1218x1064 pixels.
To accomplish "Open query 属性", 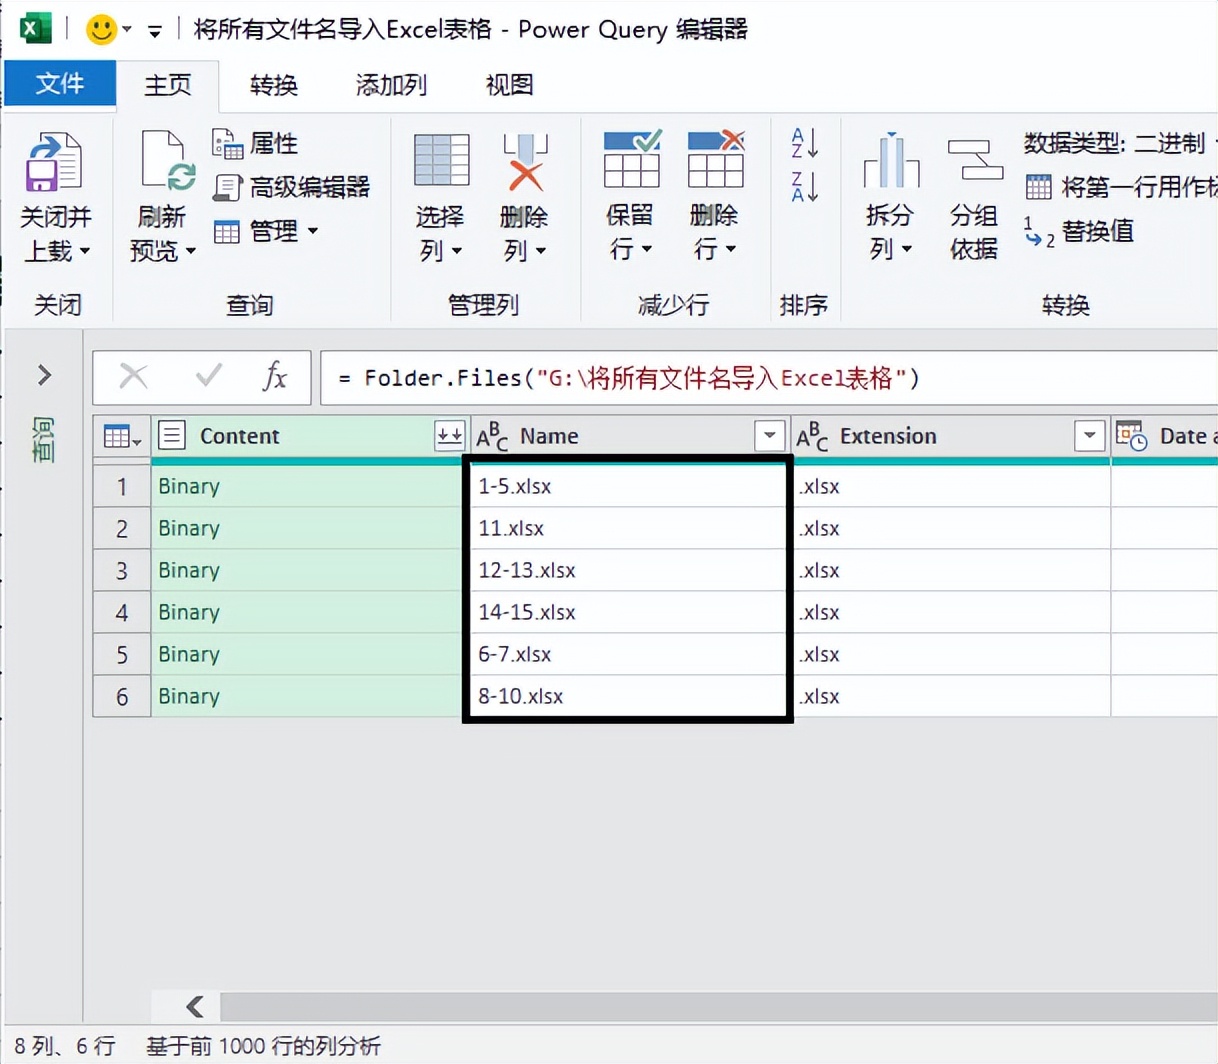I will coord(255,144).
